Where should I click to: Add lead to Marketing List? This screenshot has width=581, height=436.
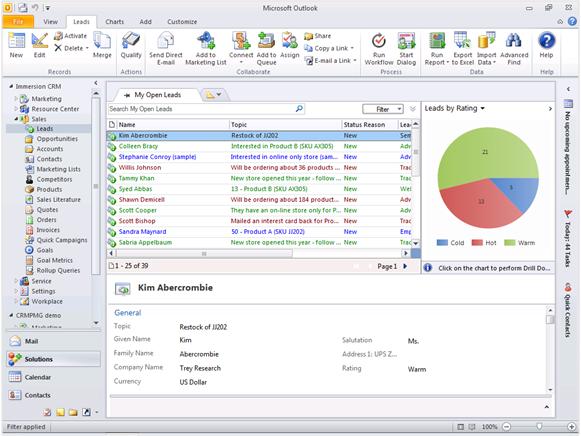(x=206, y=49)
